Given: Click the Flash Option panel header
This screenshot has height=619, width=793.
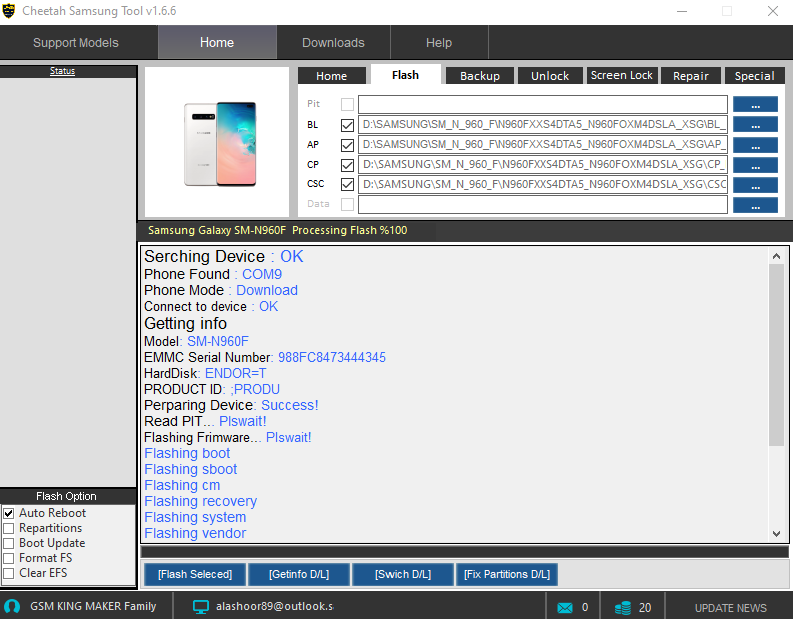Looking at the screenshot, I should point(68,496).
